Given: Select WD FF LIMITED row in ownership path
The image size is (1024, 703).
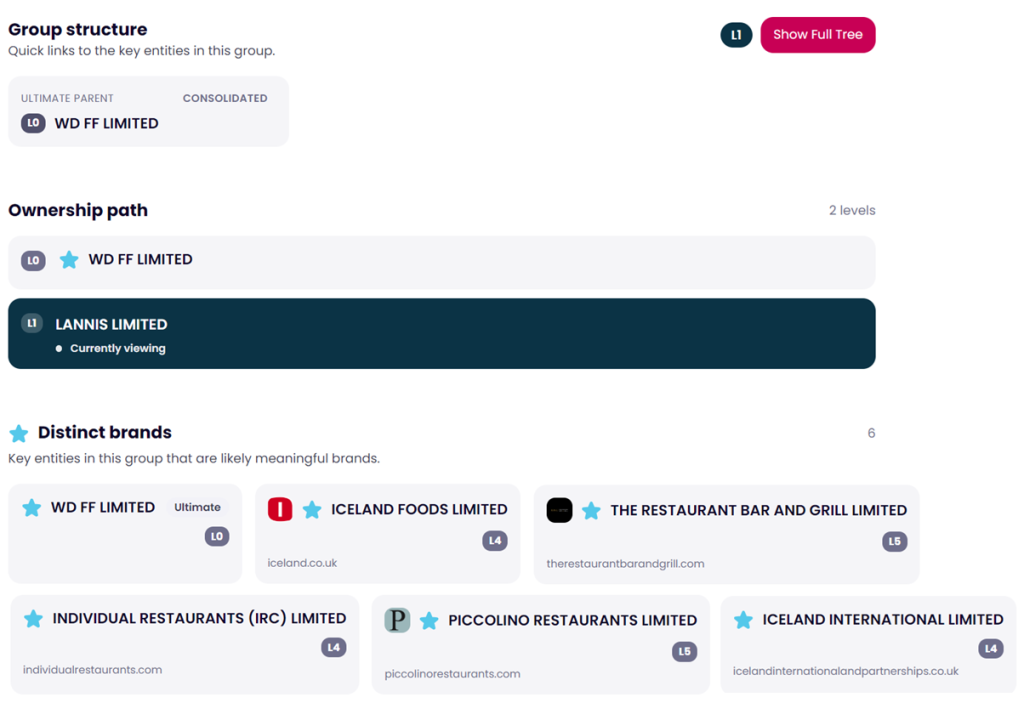Looking at the screenshot, I should point(441,262).
